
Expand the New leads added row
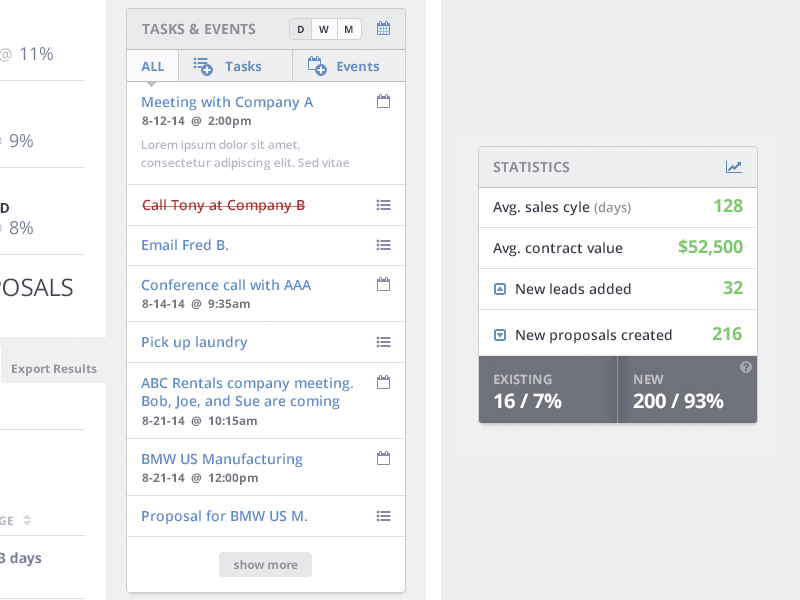coord(500,289)
